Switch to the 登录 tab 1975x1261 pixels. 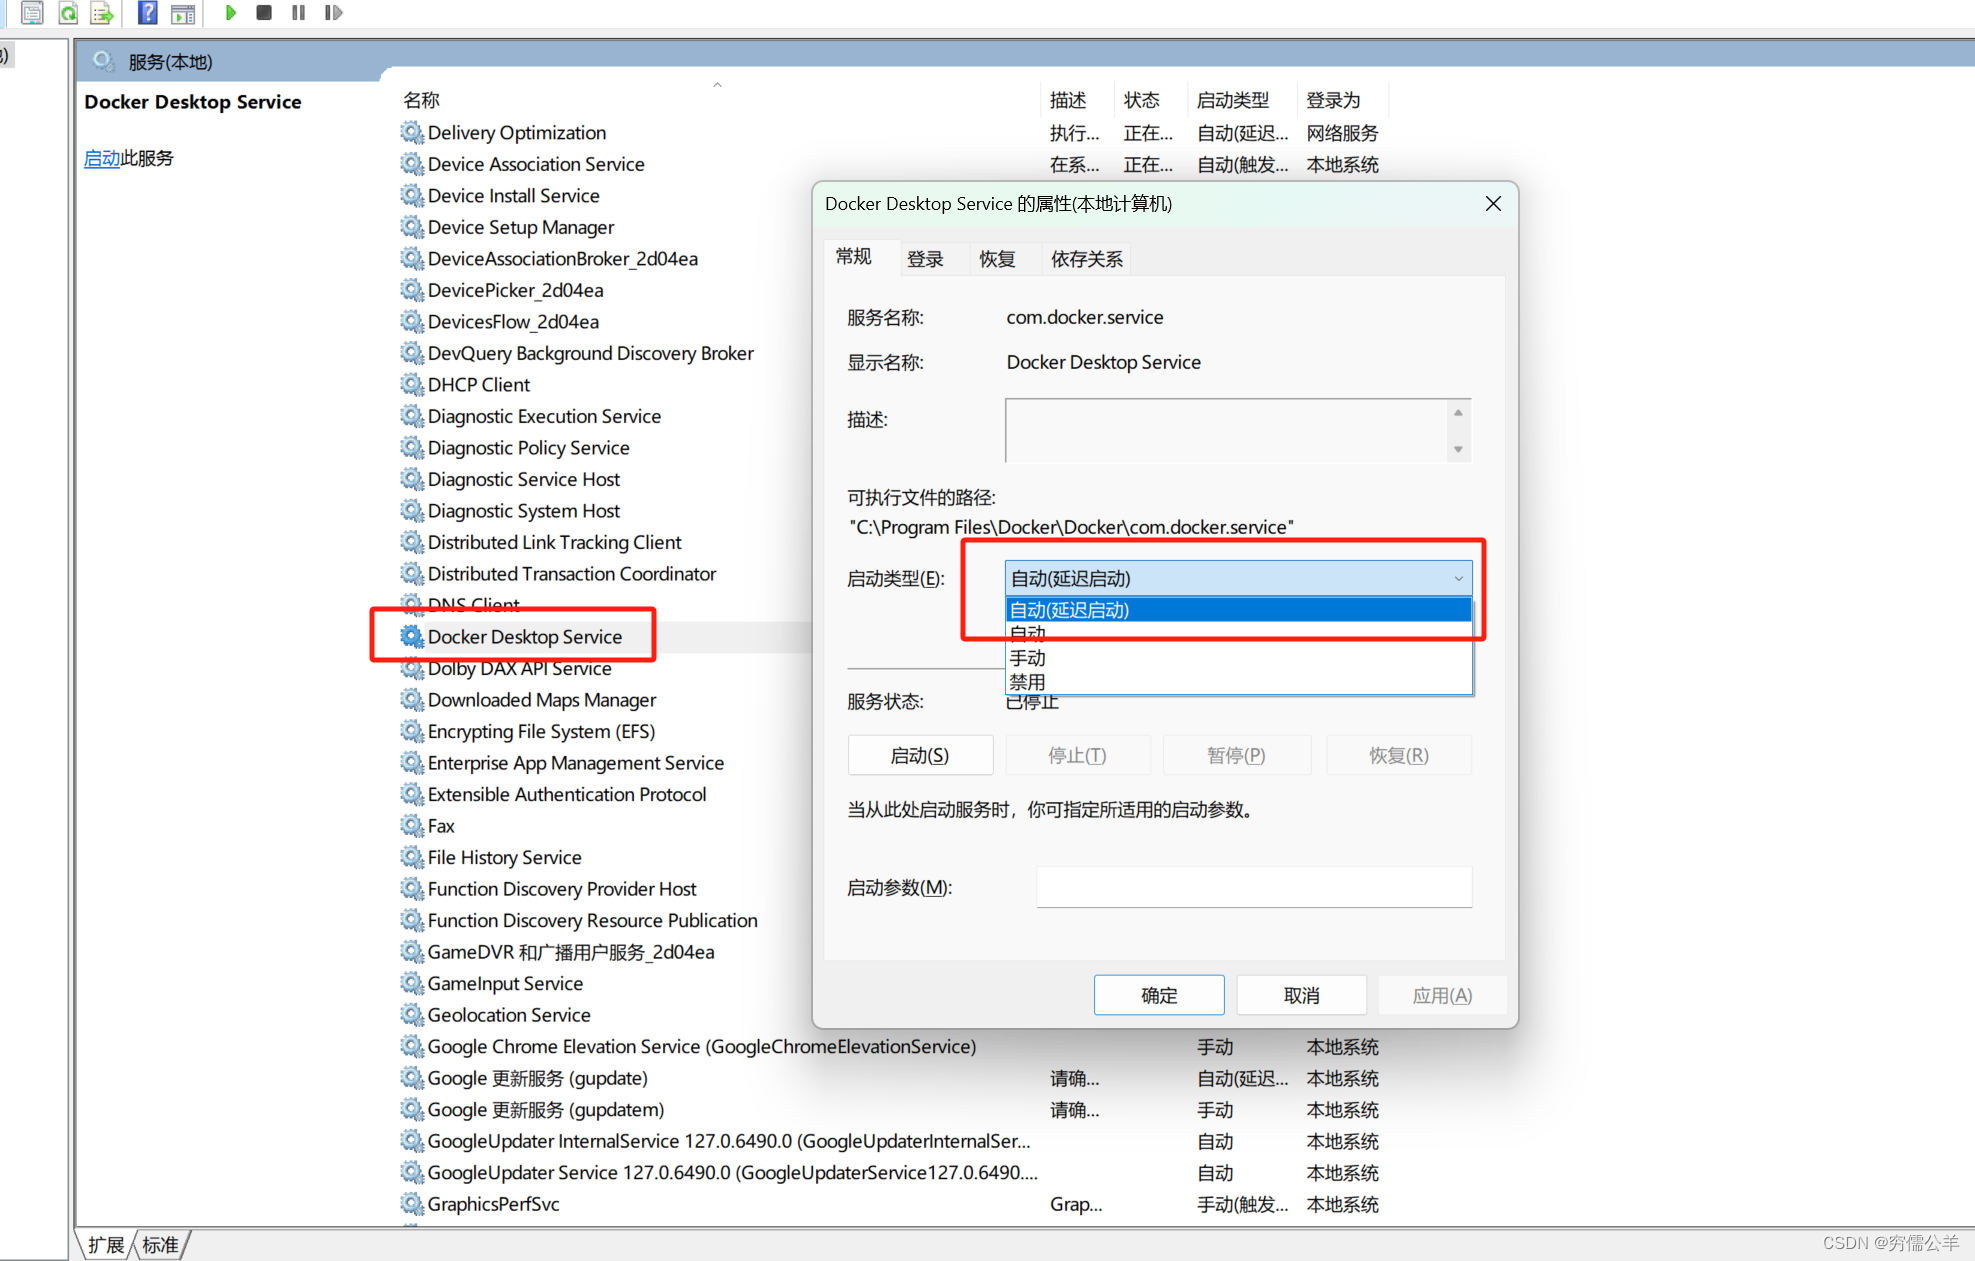click(x=925, y=259)
